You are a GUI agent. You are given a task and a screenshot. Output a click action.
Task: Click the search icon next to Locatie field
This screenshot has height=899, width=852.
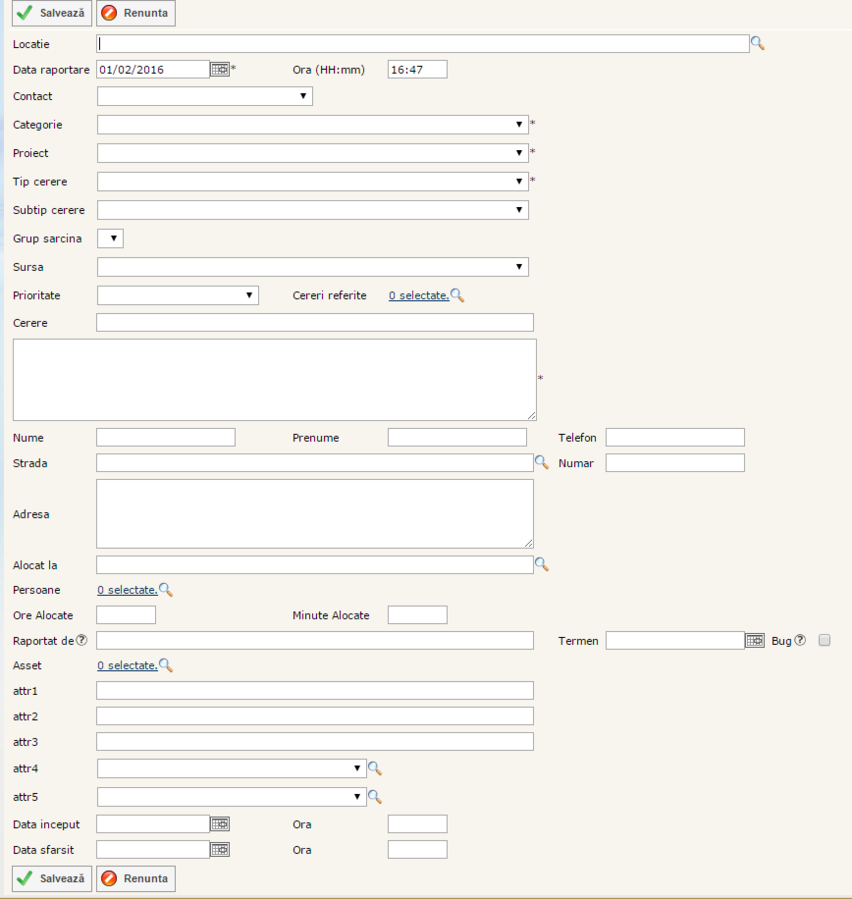[x=757, y=43]
